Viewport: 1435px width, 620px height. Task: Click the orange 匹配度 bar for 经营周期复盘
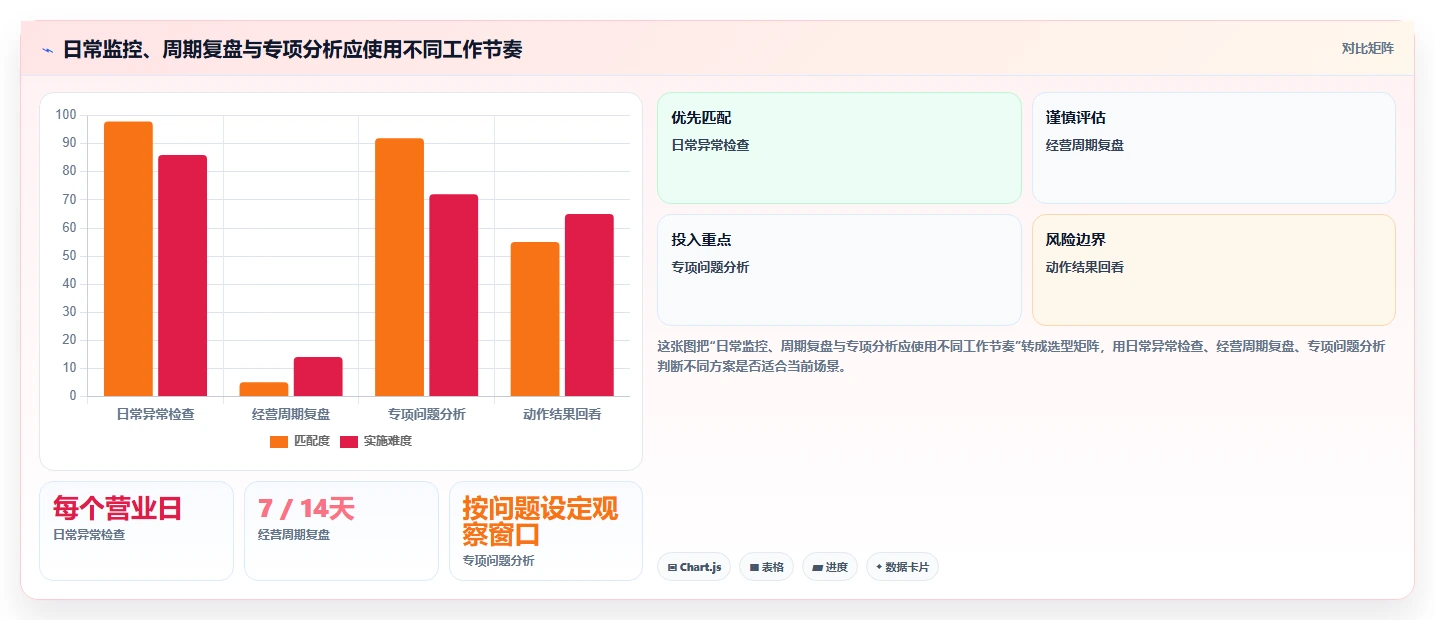[264, 389]
